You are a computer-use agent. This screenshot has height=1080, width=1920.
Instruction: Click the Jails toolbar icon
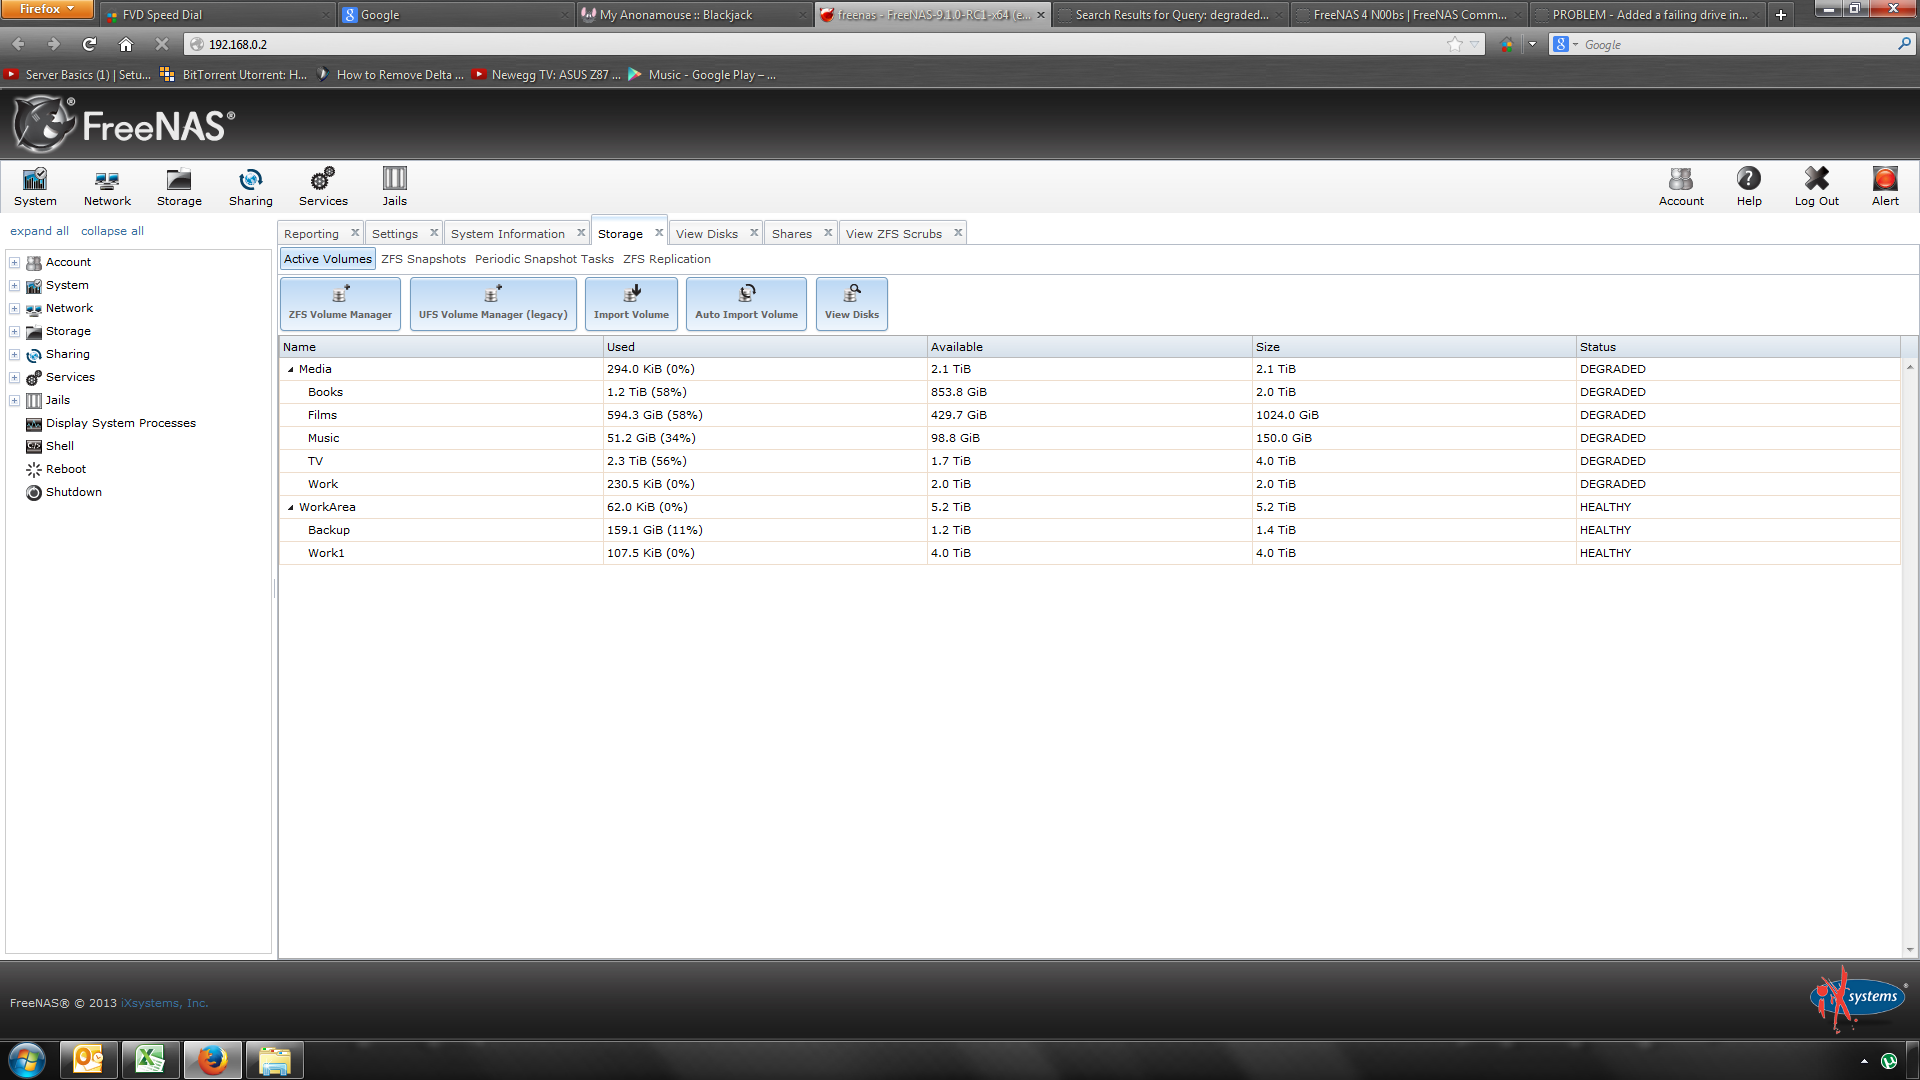[x=394, y=180]
